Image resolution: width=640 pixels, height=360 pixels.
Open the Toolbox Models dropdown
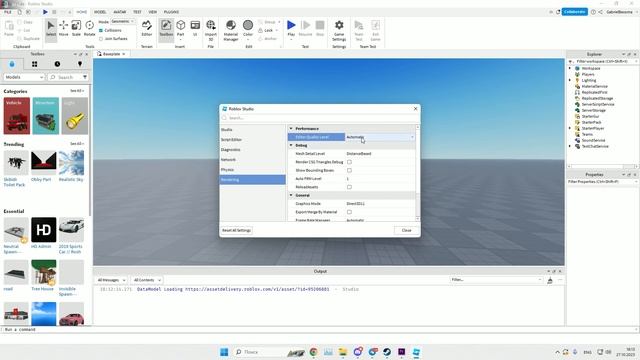click(24, 77)
